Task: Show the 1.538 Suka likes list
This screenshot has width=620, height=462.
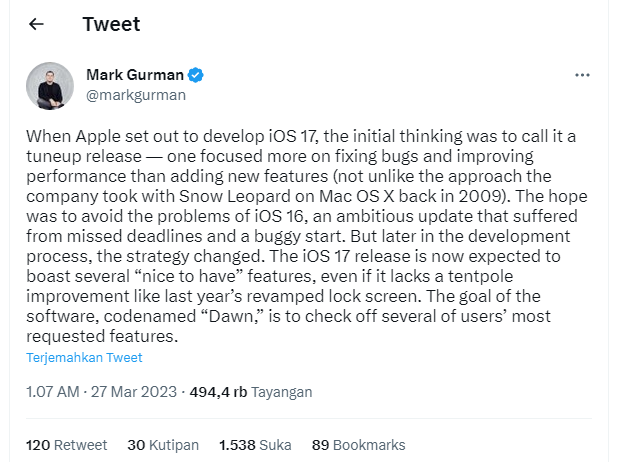Action: point(255,444)
